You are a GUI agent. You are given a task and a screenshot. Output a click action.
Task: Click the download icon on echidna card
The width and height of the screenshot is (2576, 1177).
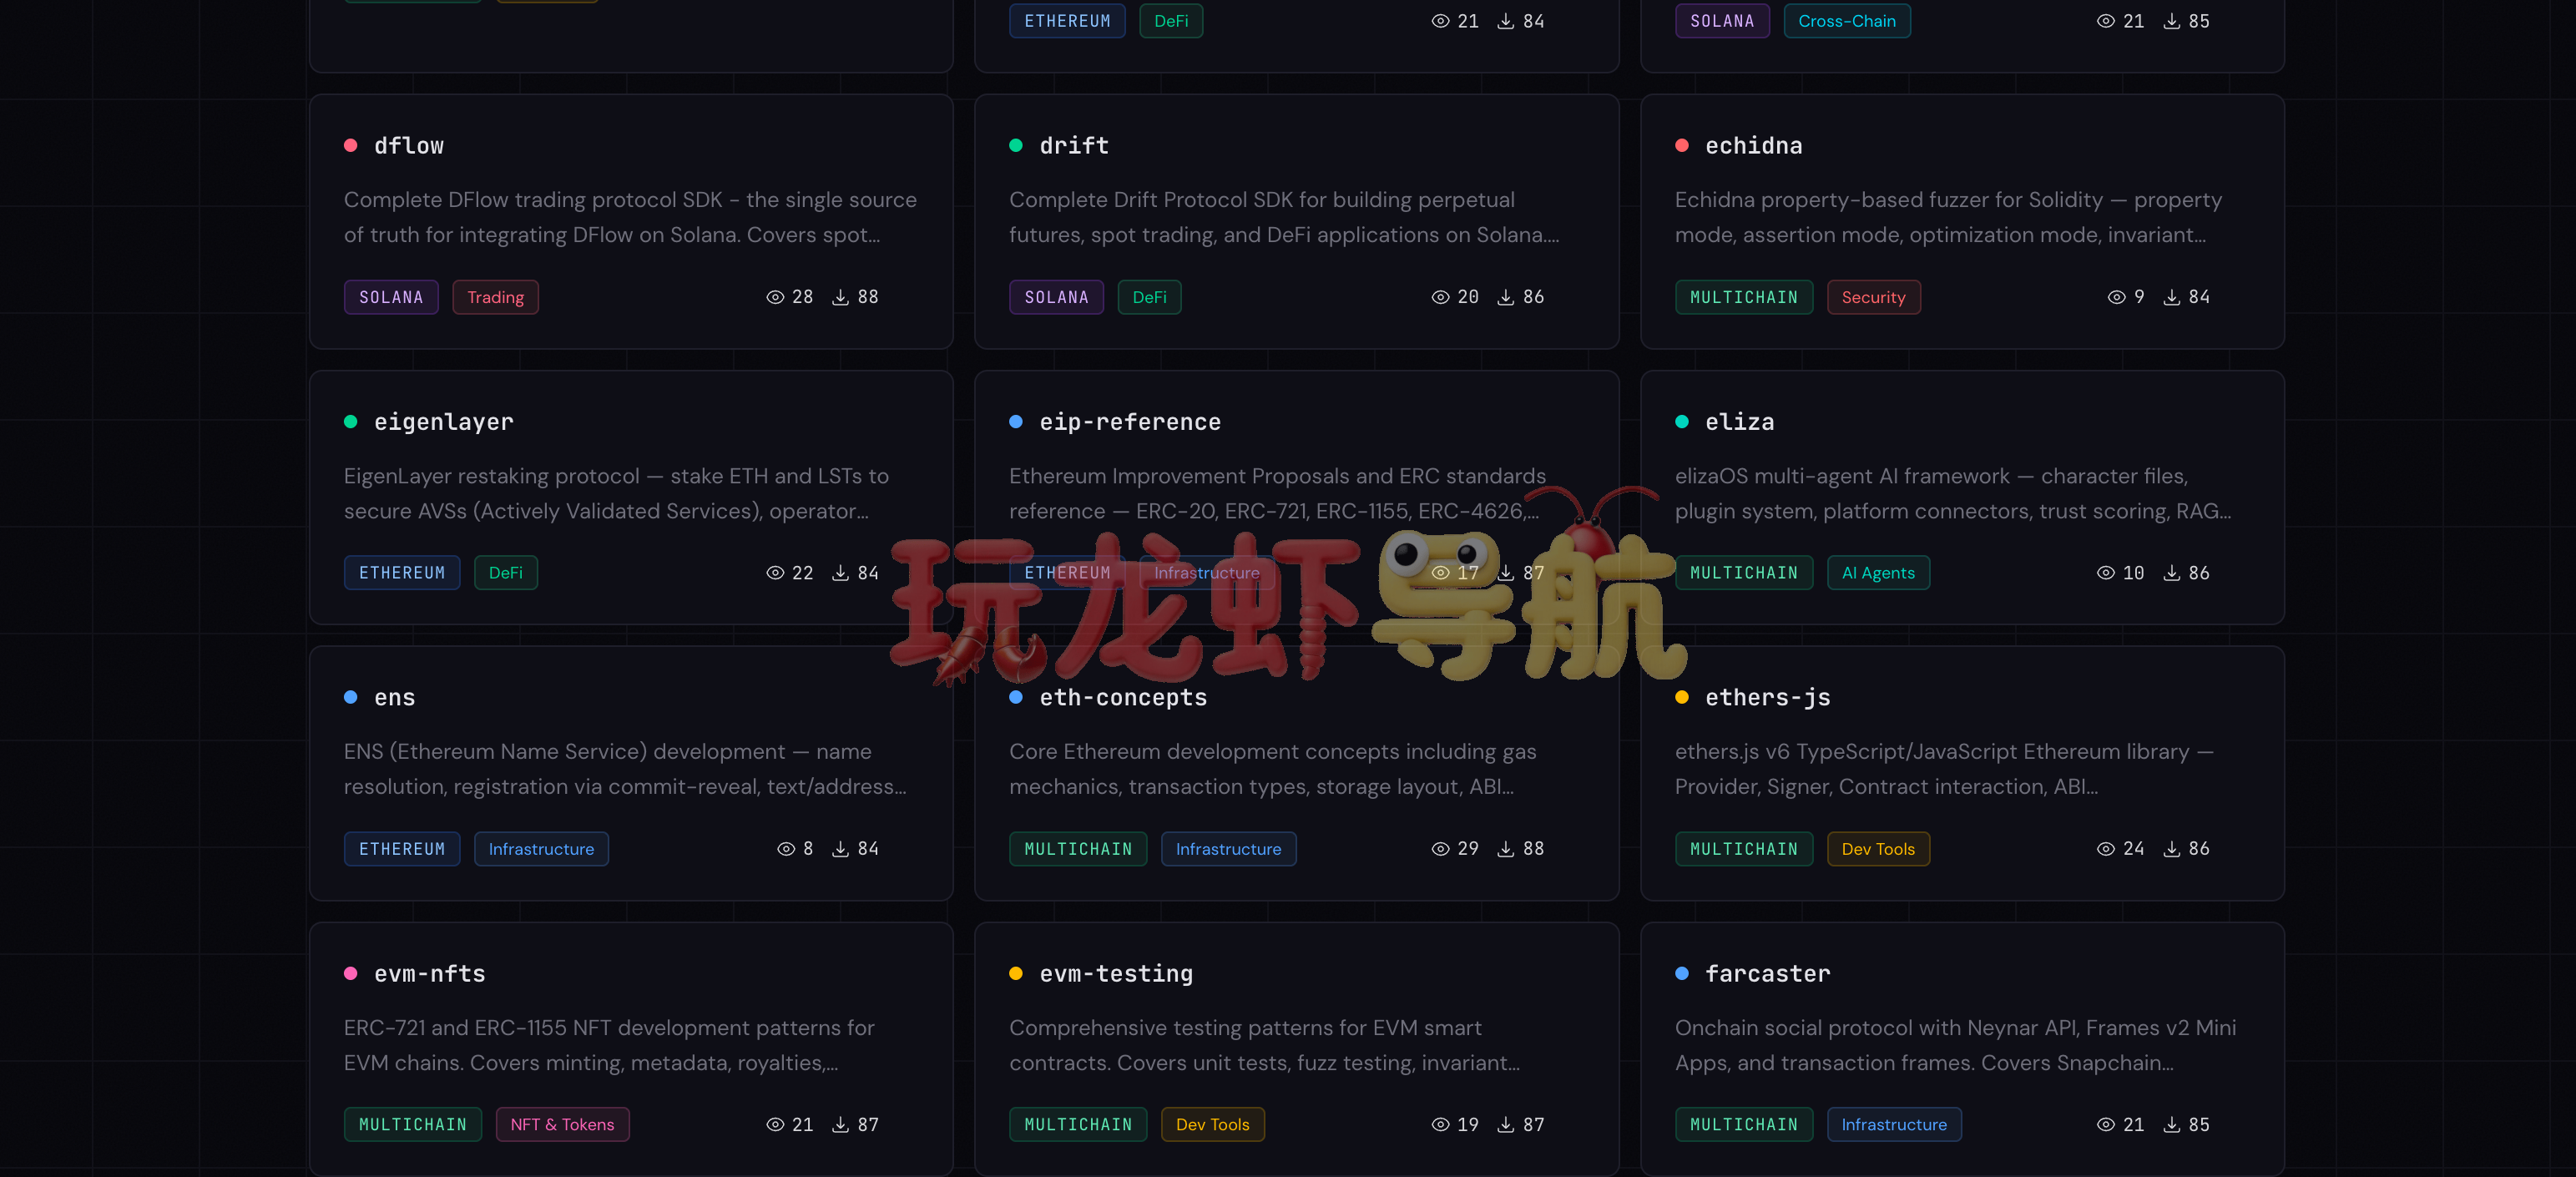(2172, 297)
